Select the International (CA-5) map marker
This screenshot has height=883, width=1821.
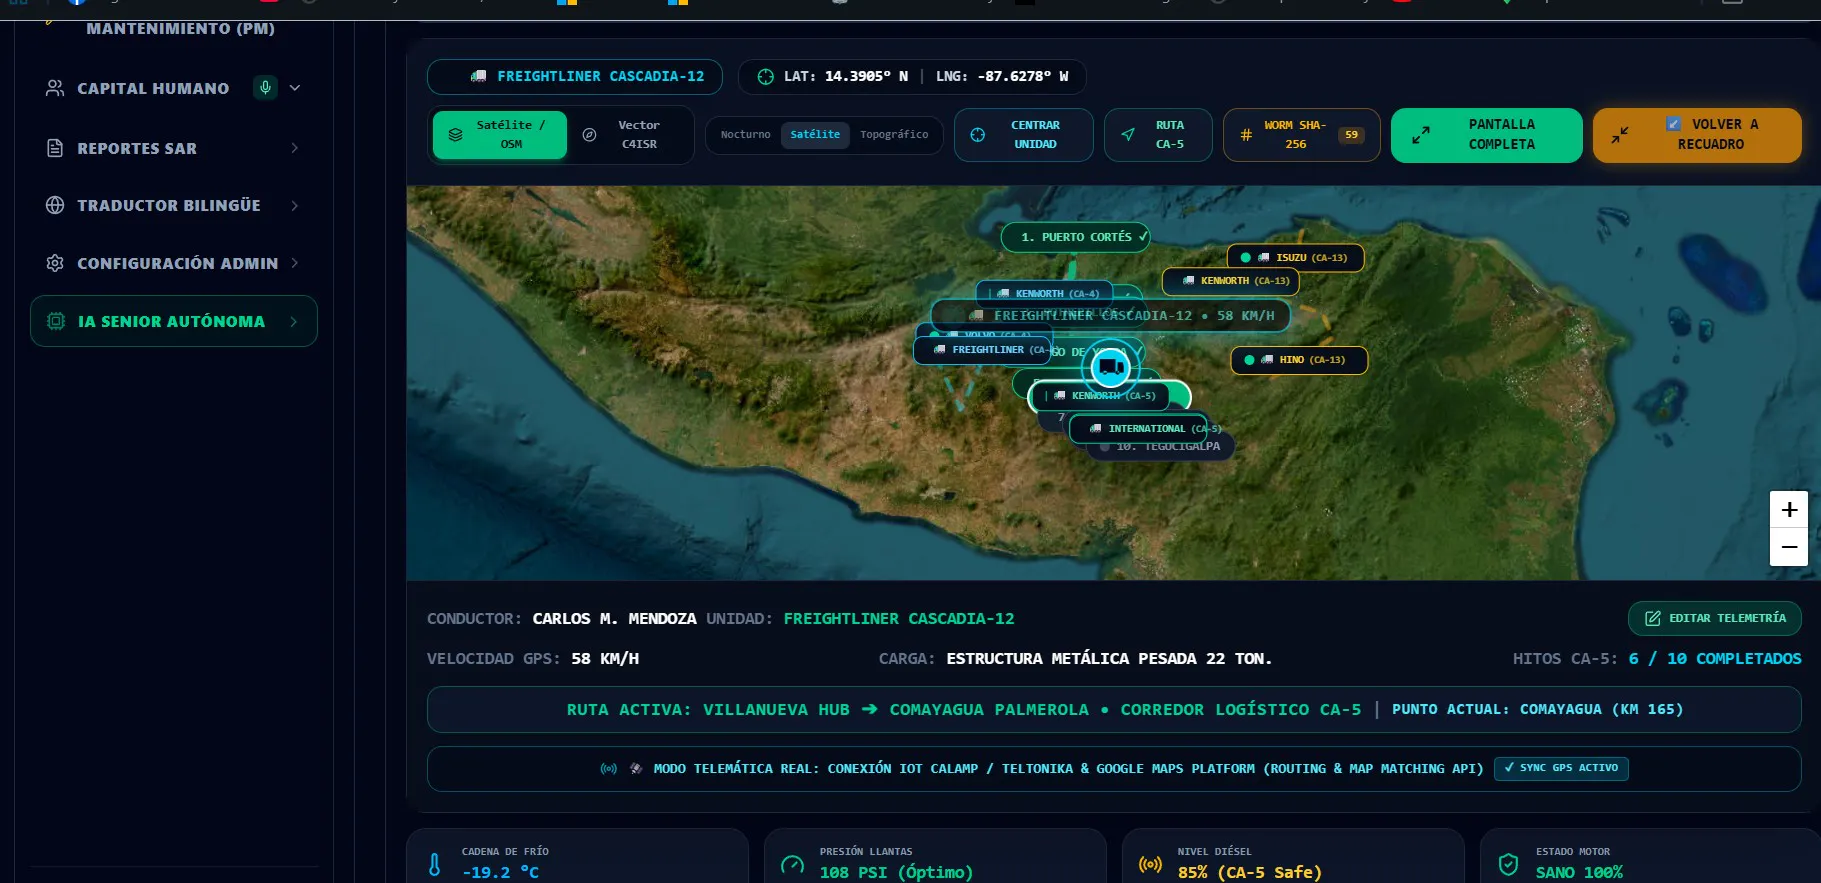pos(1139,429)
